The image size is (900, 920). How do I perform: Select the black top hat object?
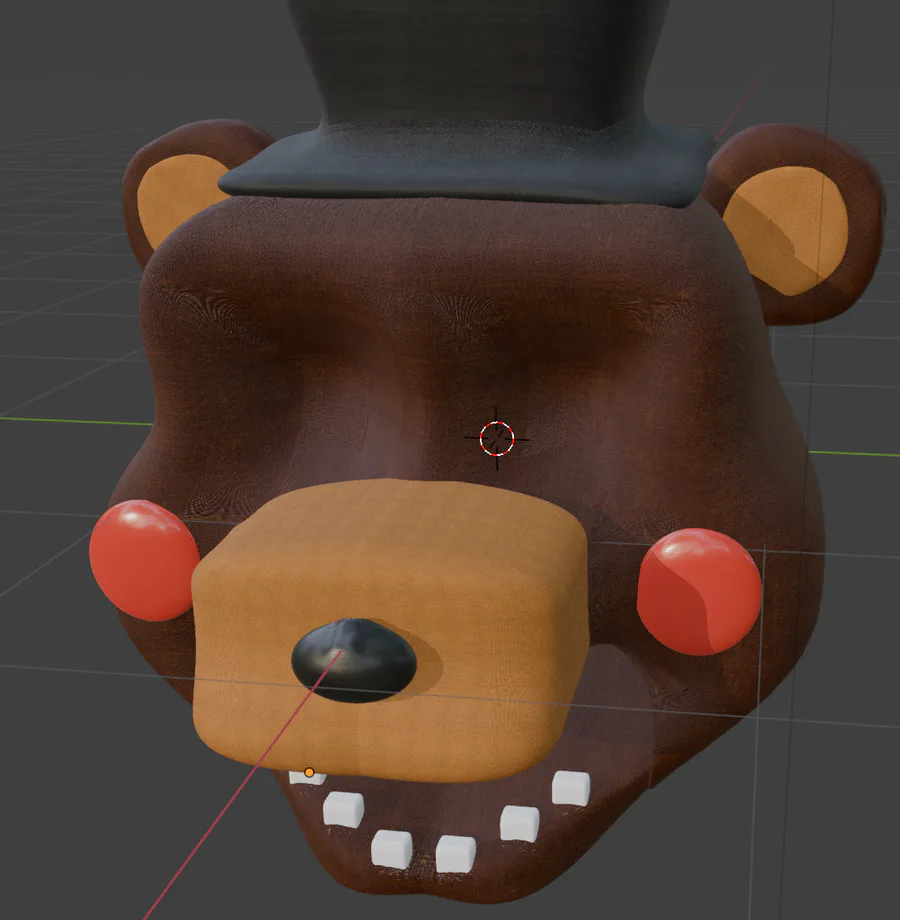469,106
